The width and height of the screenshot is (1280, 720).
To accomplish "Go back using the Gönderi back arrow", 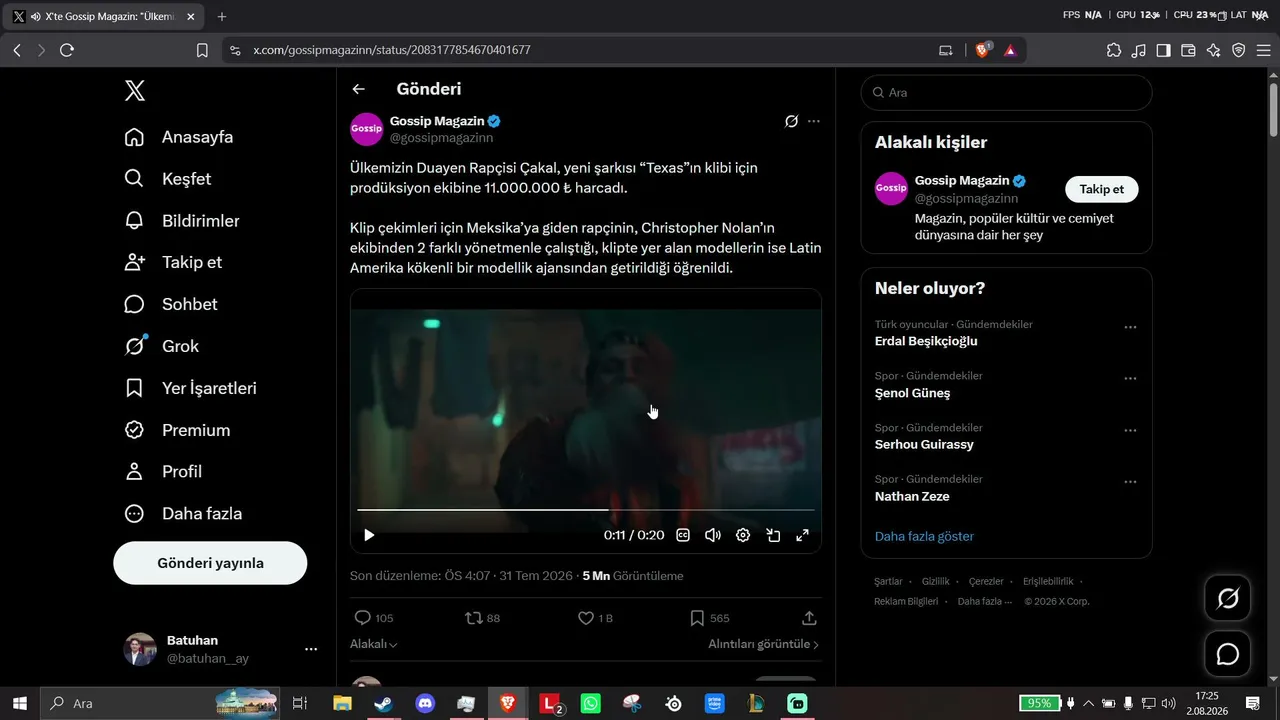I will 359,89.
